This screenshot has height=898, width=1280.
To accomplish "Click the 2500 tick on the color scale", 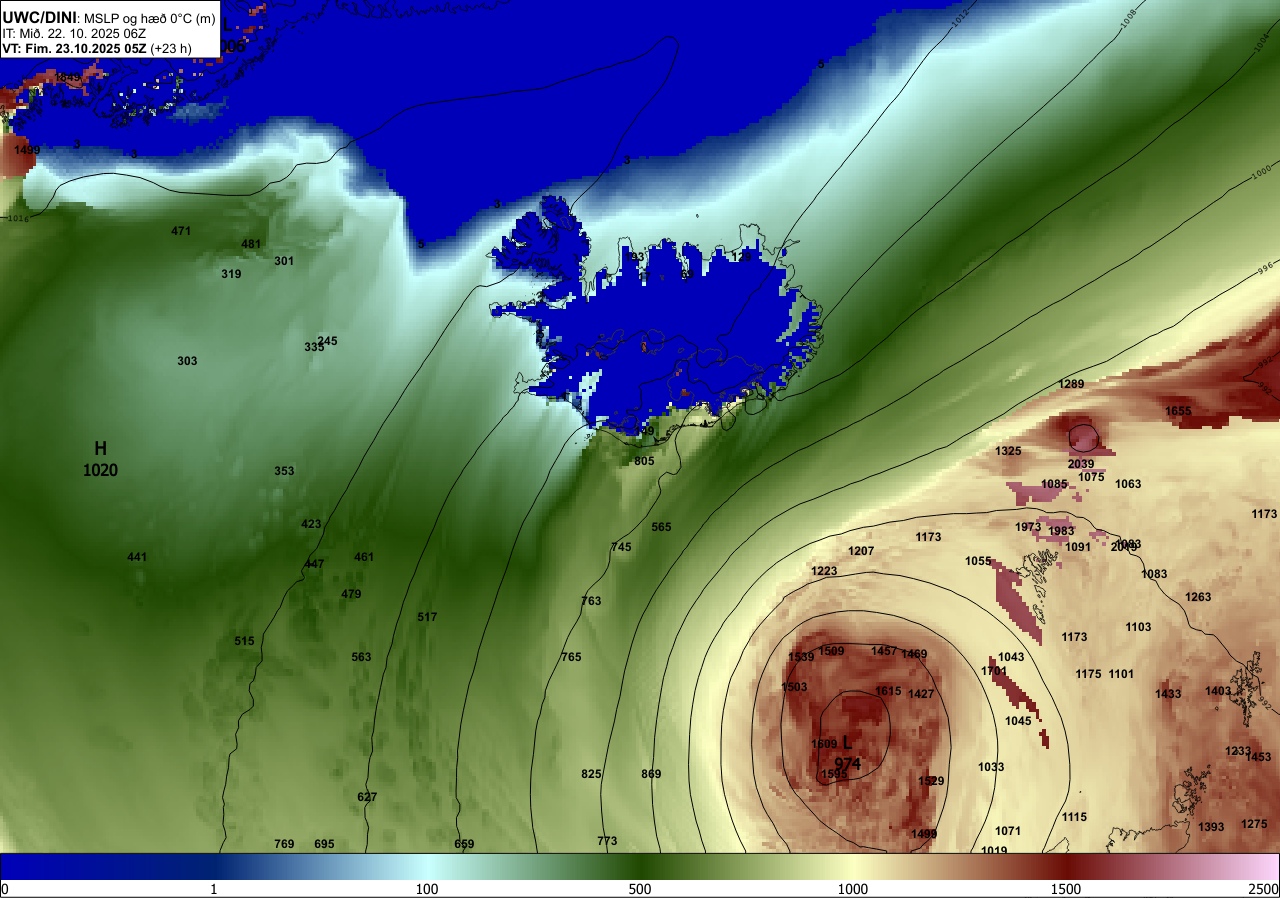I will click(x=1265, y=889).
